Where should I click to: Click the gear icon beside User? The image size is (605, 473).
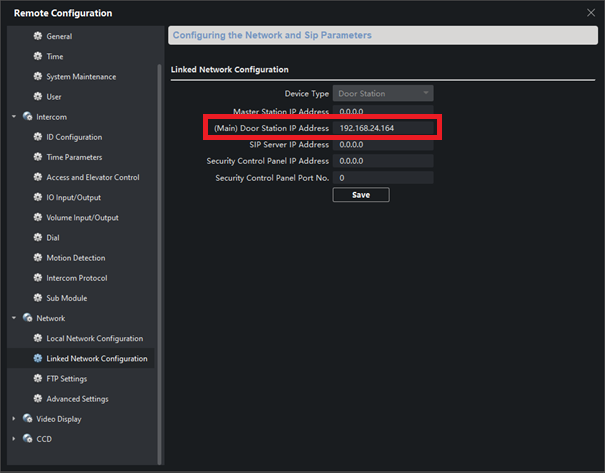pyautogui.click(x=38, y=97)
